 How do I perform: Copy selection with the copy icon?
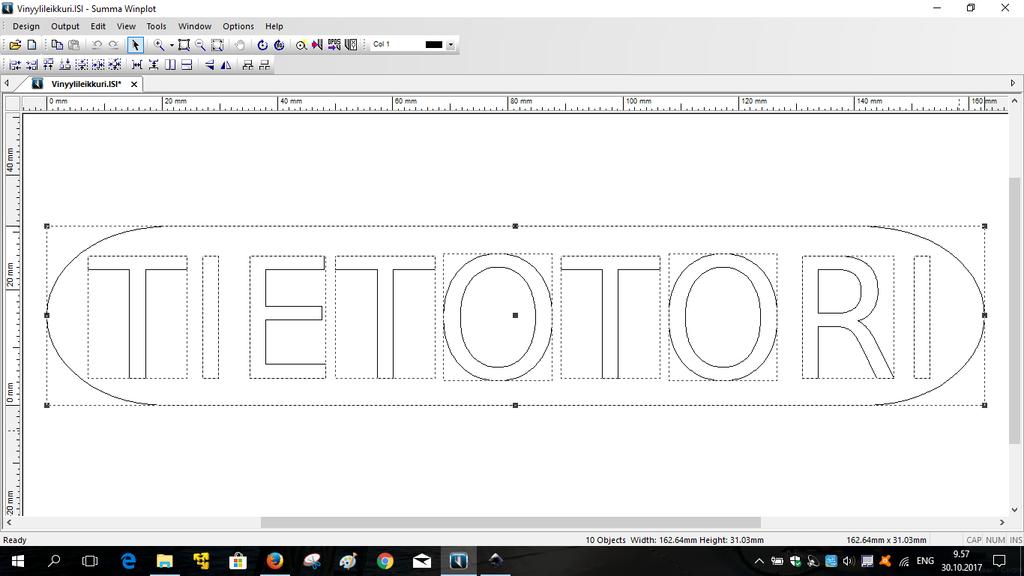(x=57, y=45)
